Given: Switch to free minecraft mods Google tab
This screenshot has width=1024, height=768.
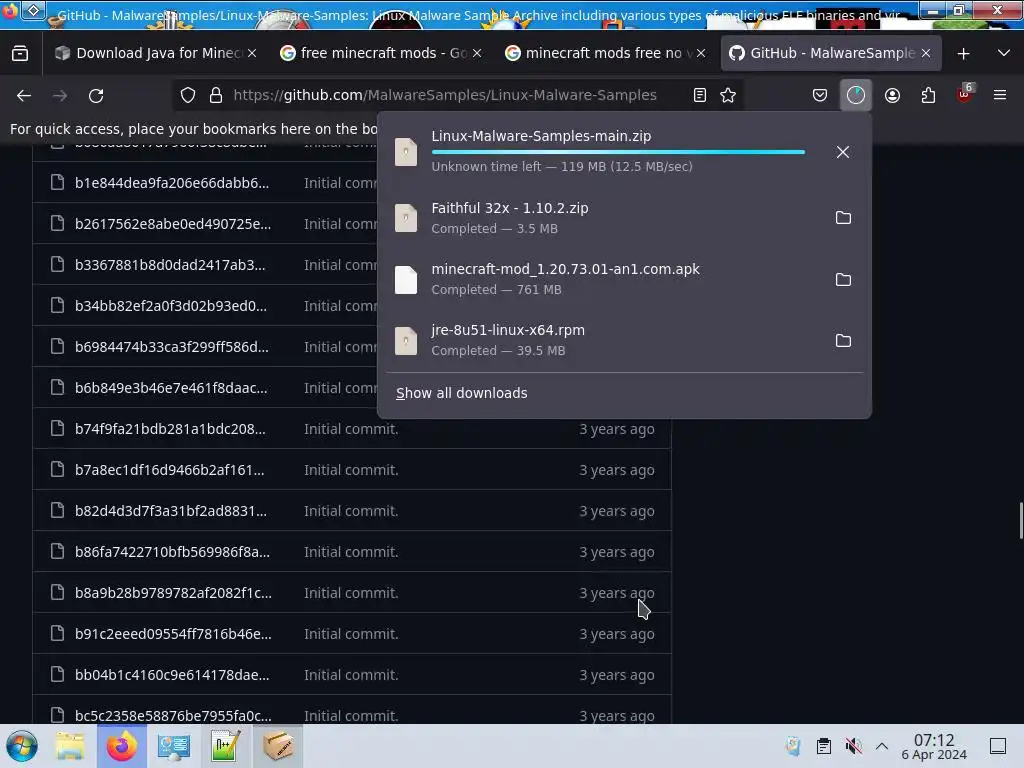Looking at the screenshot, I should click(380, 53).
